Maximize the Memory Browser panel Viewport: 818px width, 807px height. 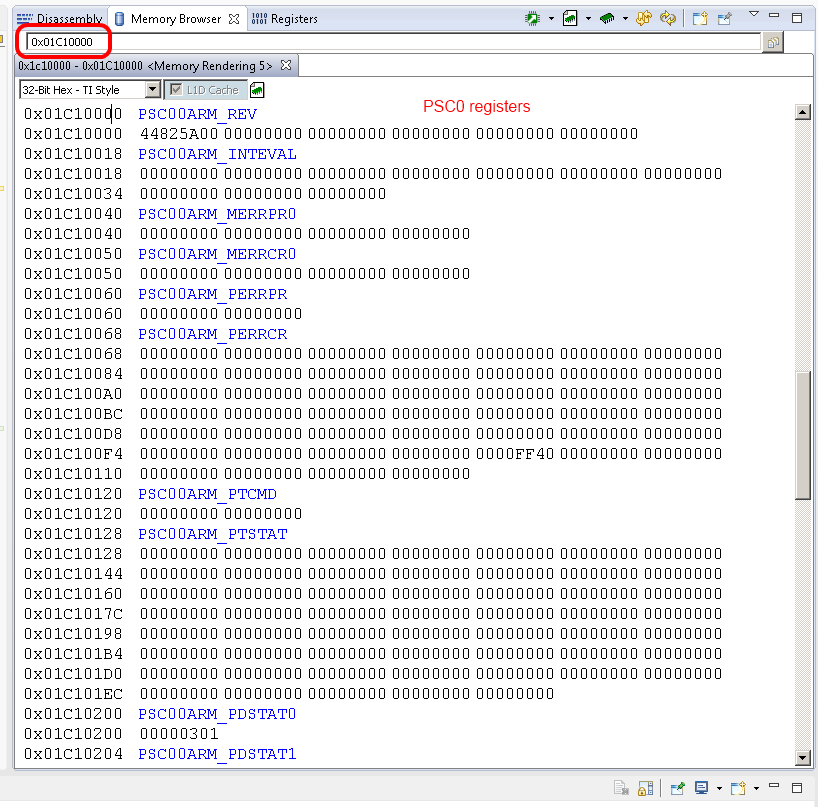click(x=797, y=18)
